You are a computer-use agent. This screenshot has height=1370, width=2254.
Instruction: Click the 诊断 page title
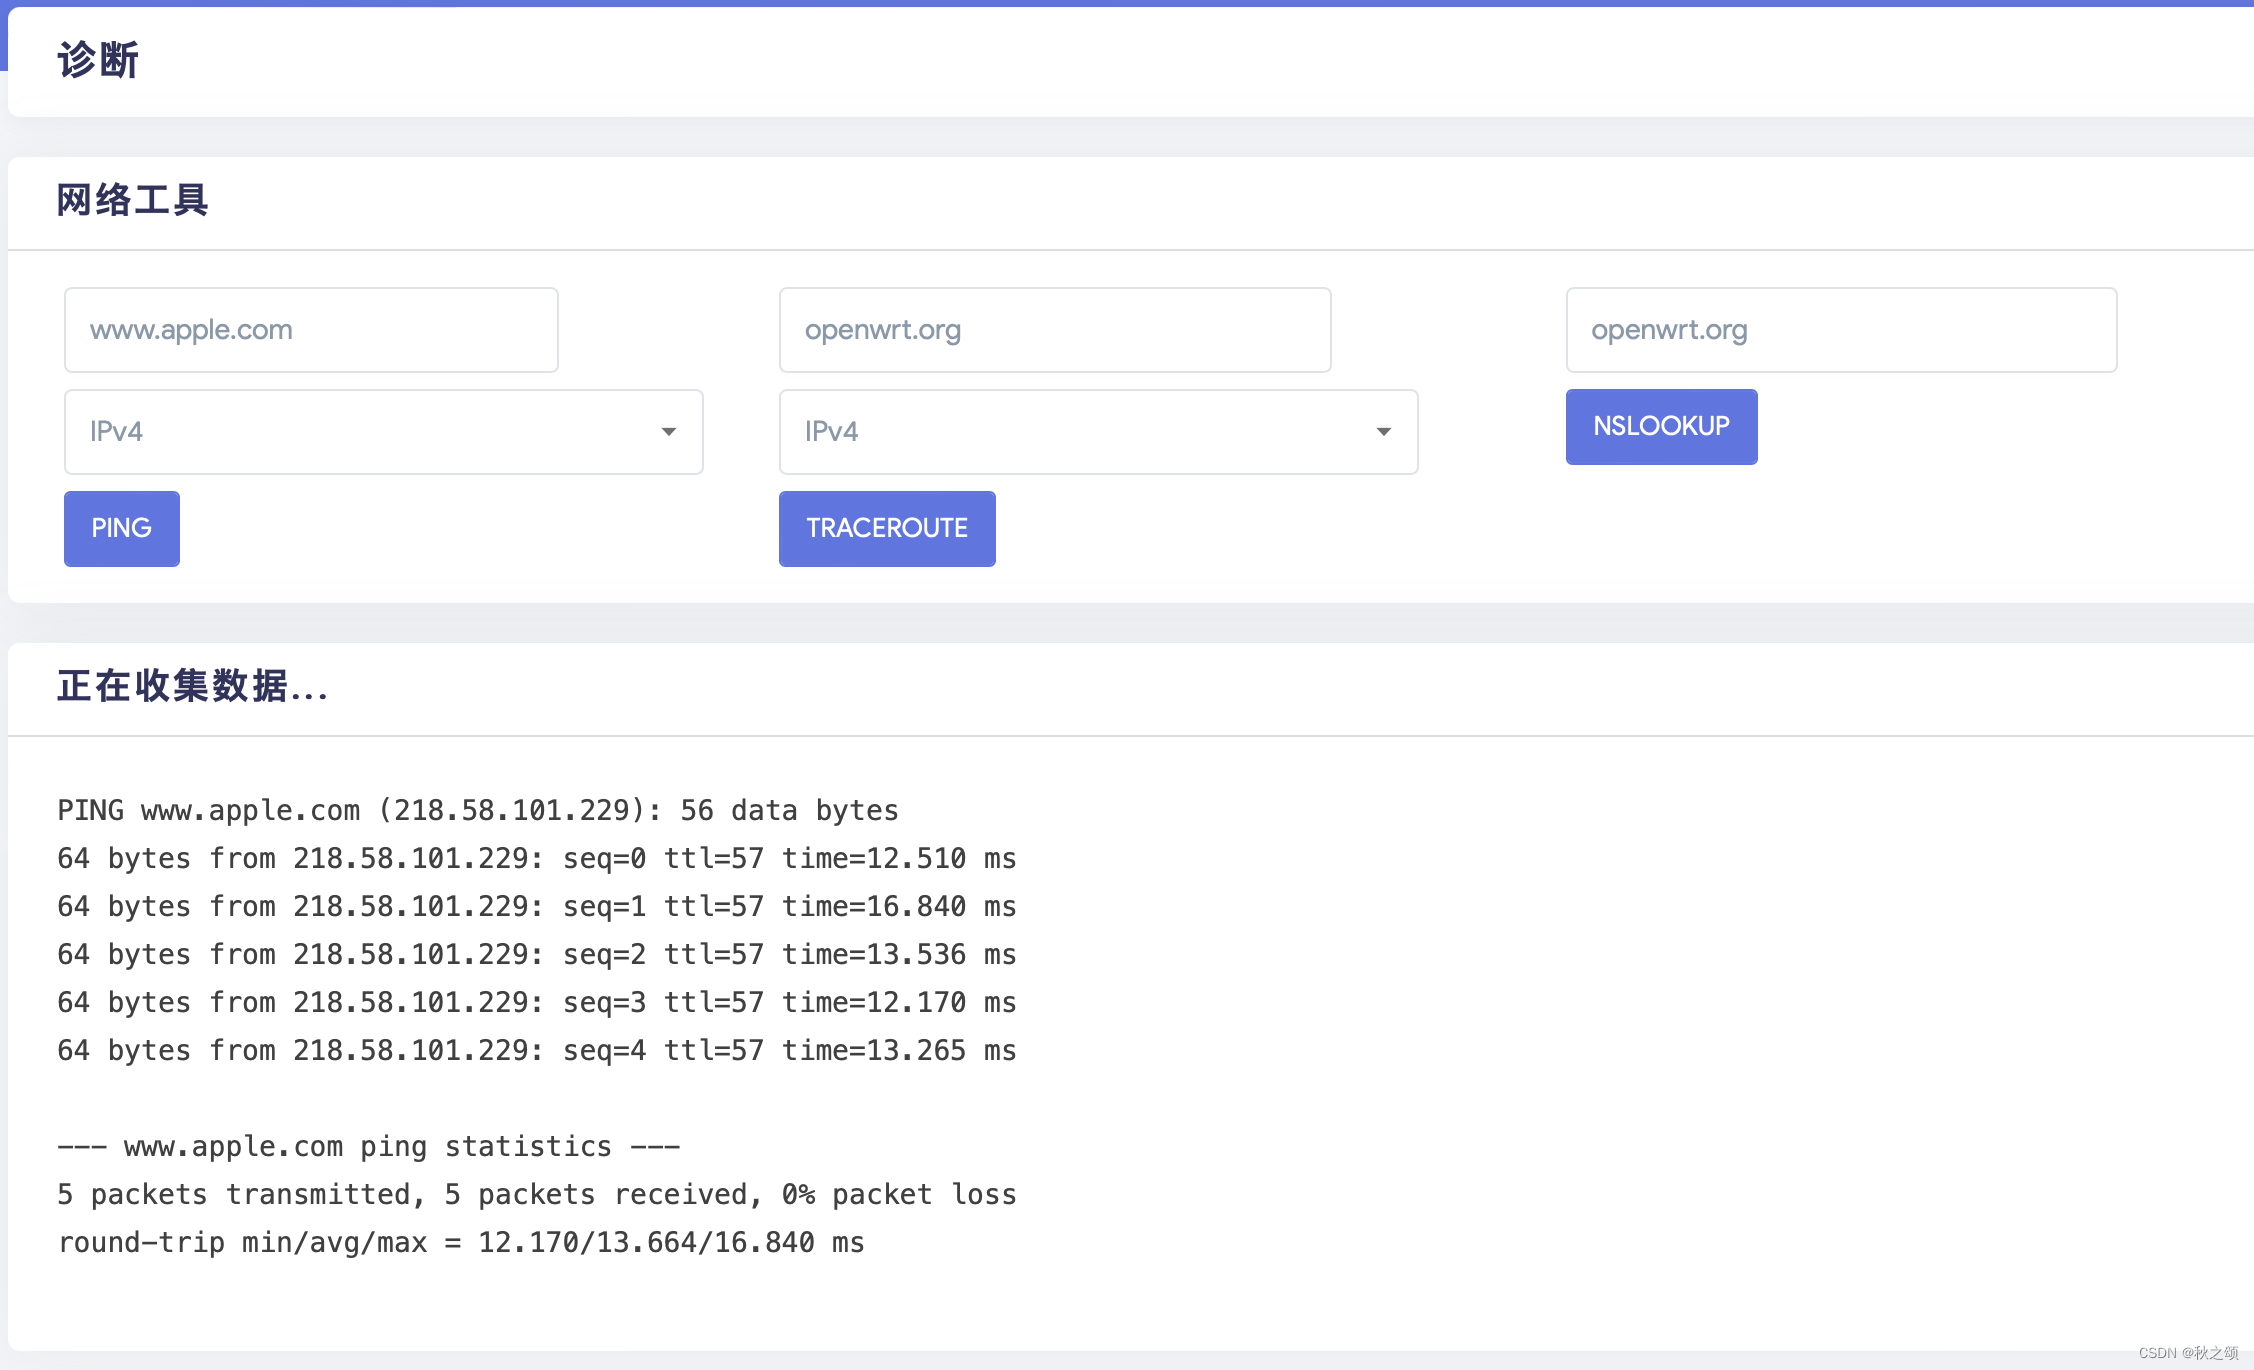(x=98, y=60)
